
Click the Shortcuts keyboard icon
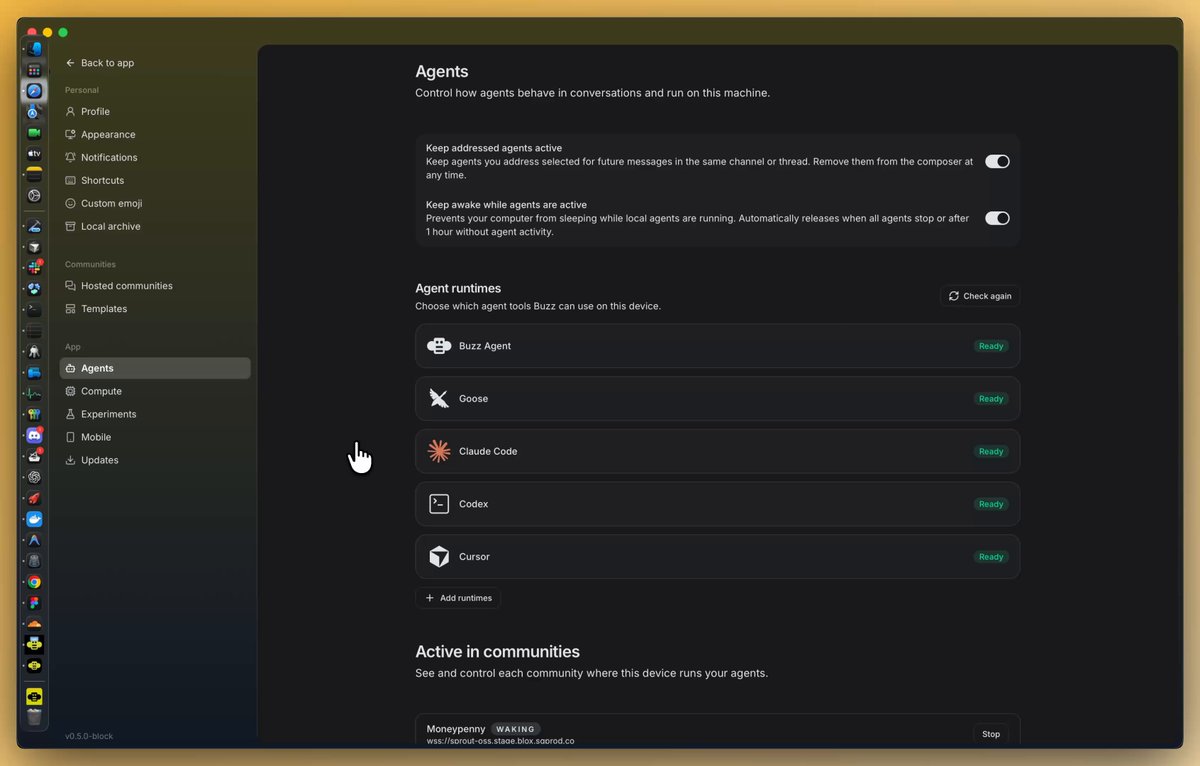pos(70,181)
